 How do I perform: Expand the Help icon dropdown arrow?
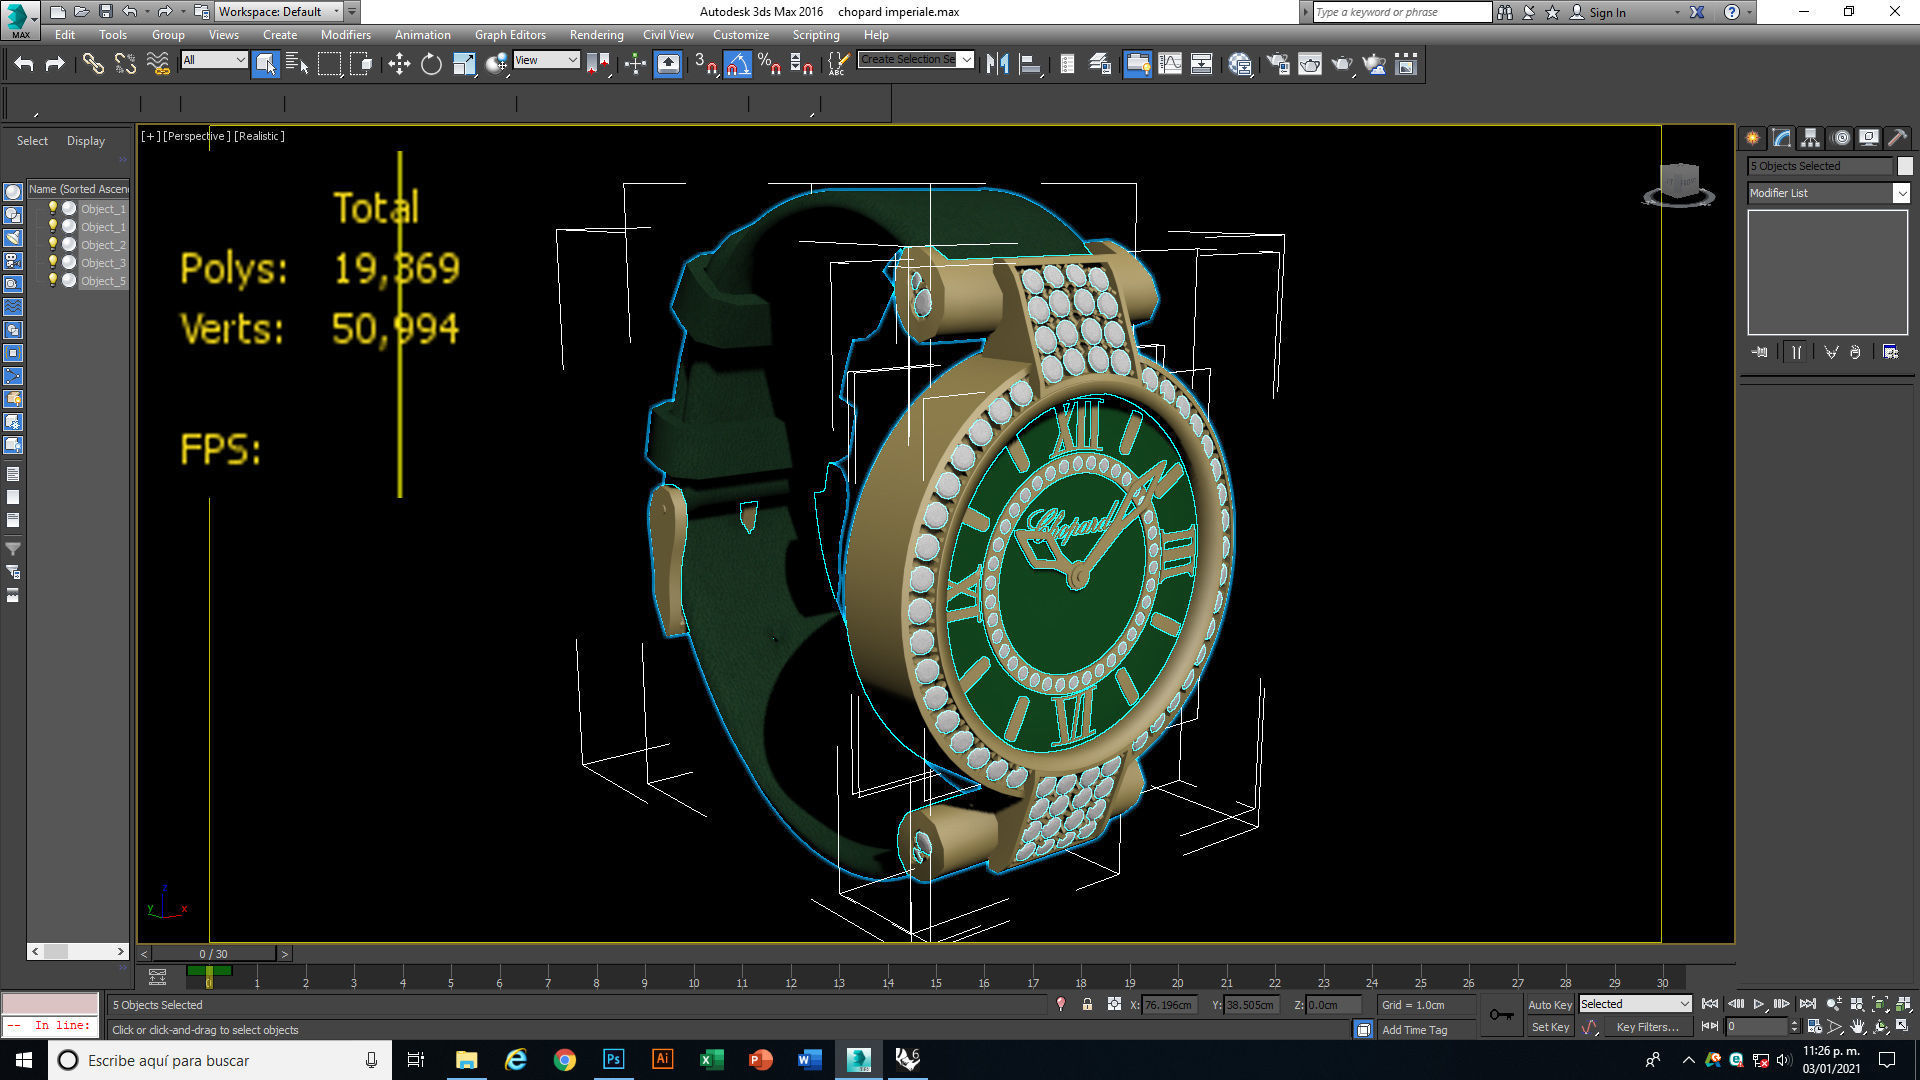1750,12
